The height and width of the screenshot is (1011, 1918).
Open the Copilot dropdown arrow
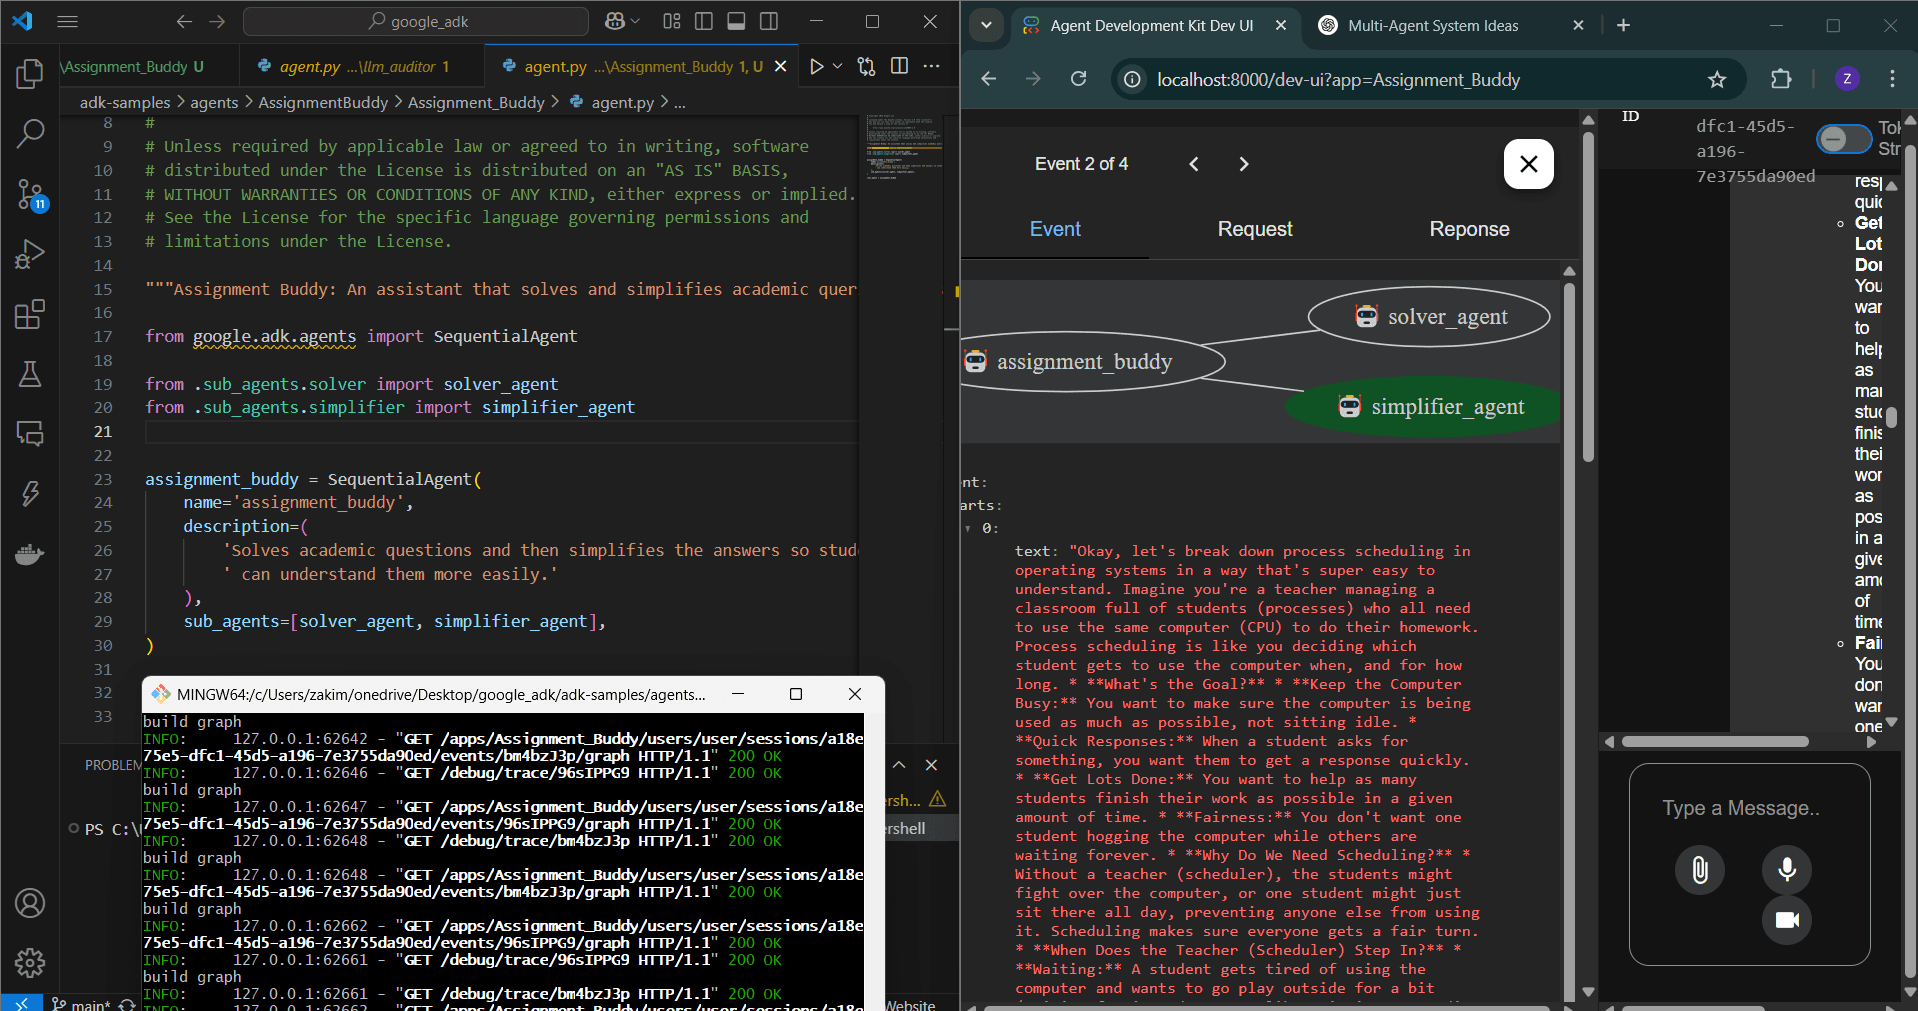click(635, 21)
